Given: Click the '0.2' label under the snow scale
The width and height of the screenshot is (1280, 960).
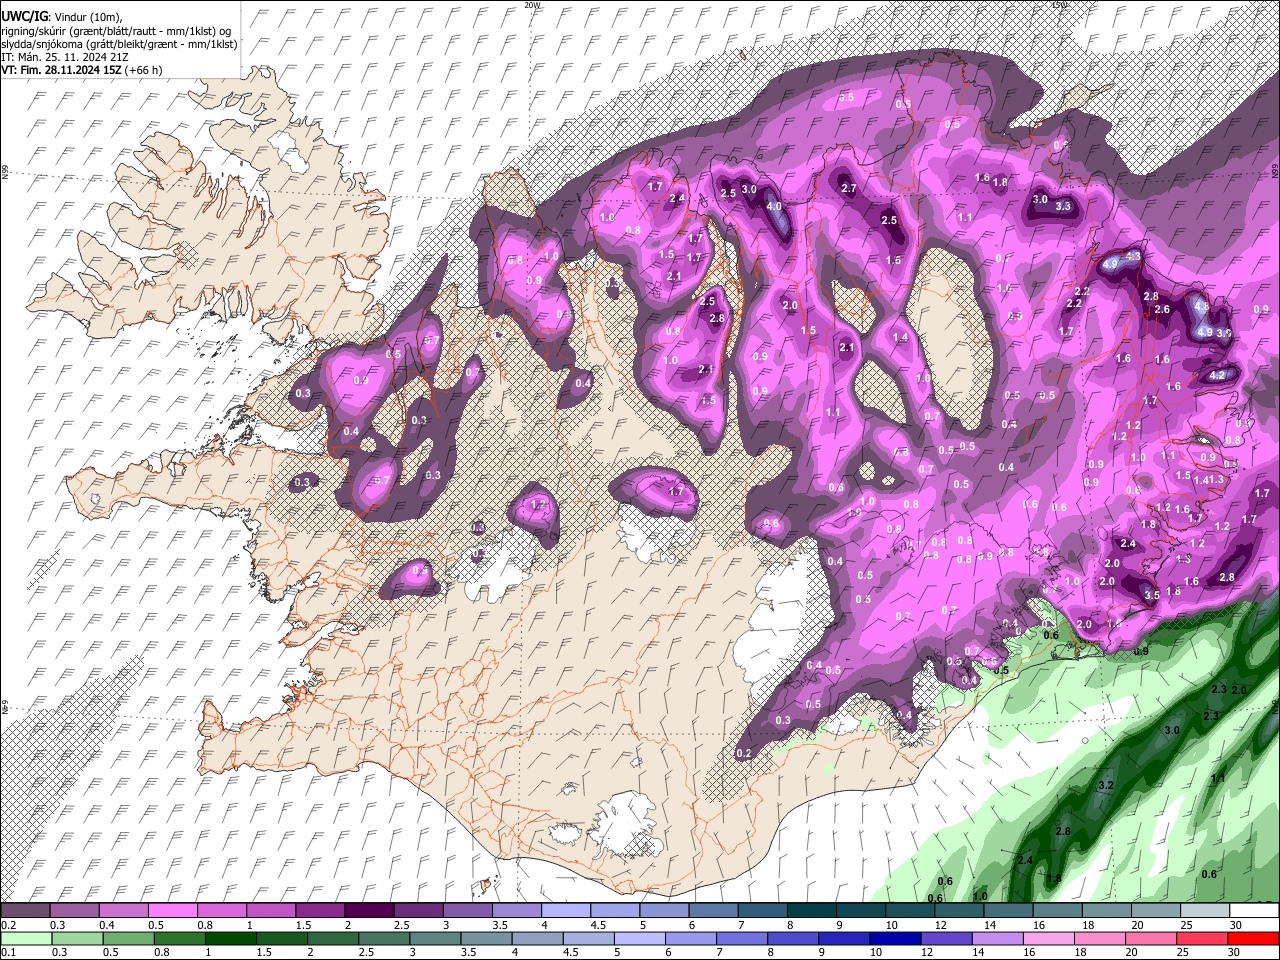Looking at the screenshot, I should 7,926.
